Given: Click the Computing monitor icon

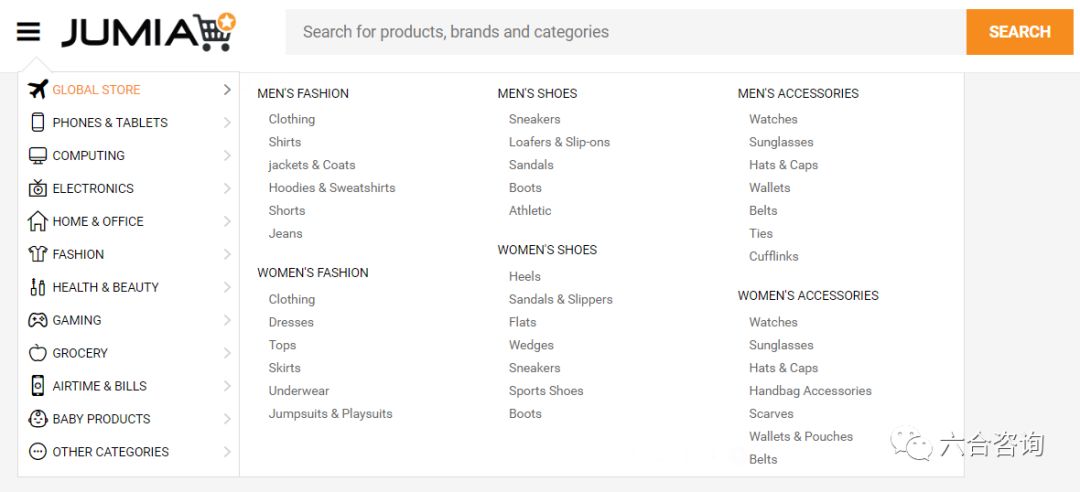Looking at the screenshot, I should [38, 155].
